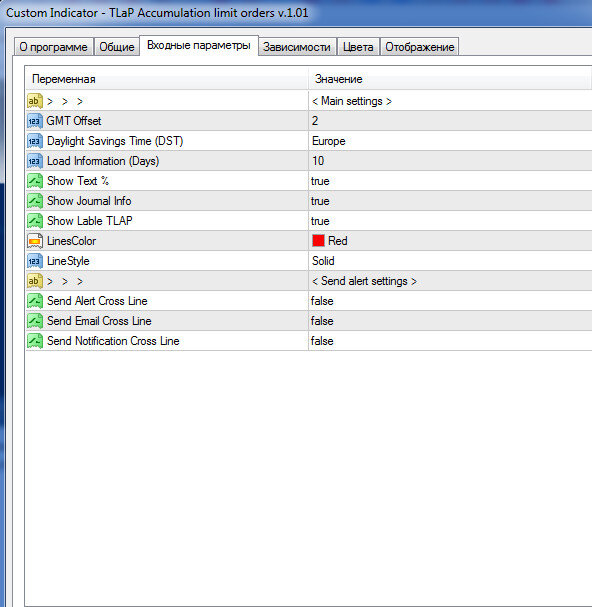Screen dimensions: 592x607
Task: Select the GMT Offset variable name
Action: click(x=74, y=121)
